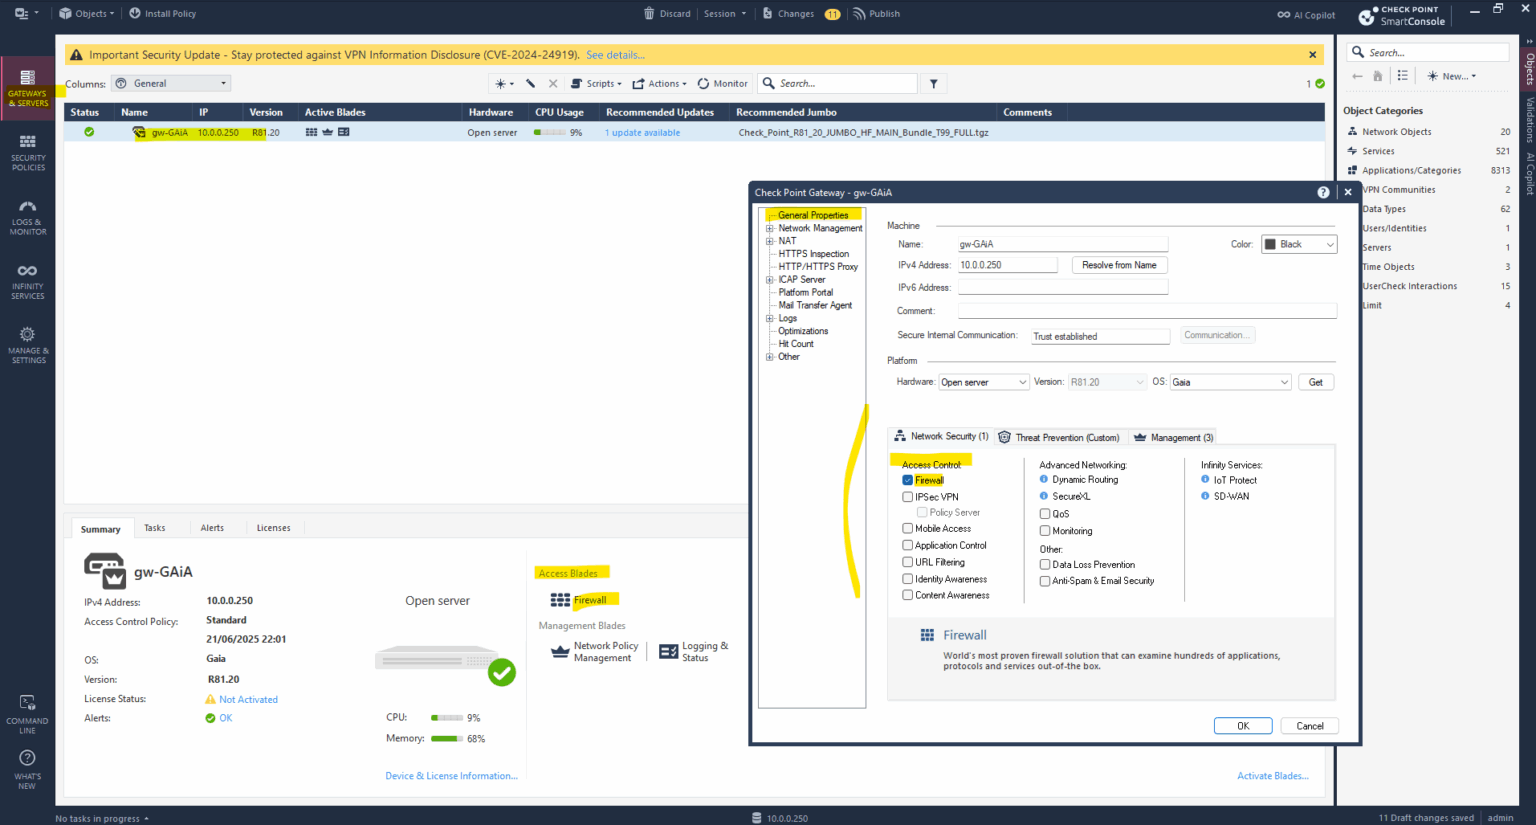Click the edit pencil icon in the toolbar
Image resolution: width=1536 pixels, height=825 pixels.
[x=530, y=83]
